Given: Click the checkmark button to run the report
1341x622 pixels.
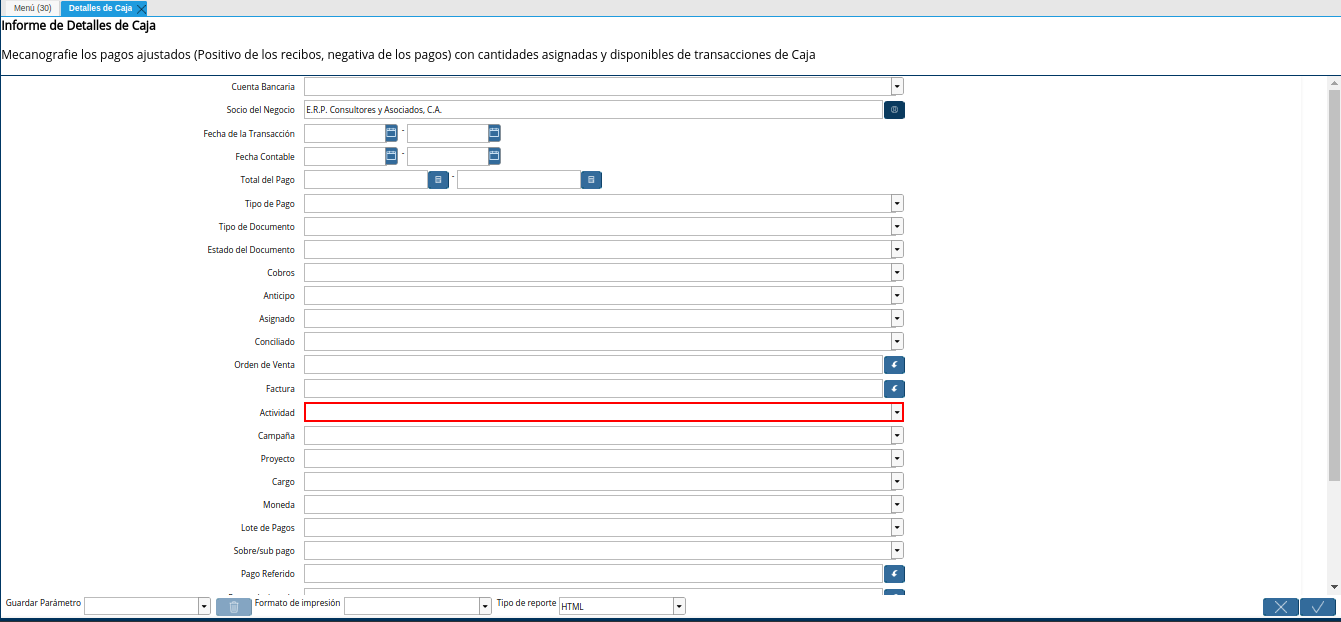Looking at the screenshot, I should click(1317, 606).
